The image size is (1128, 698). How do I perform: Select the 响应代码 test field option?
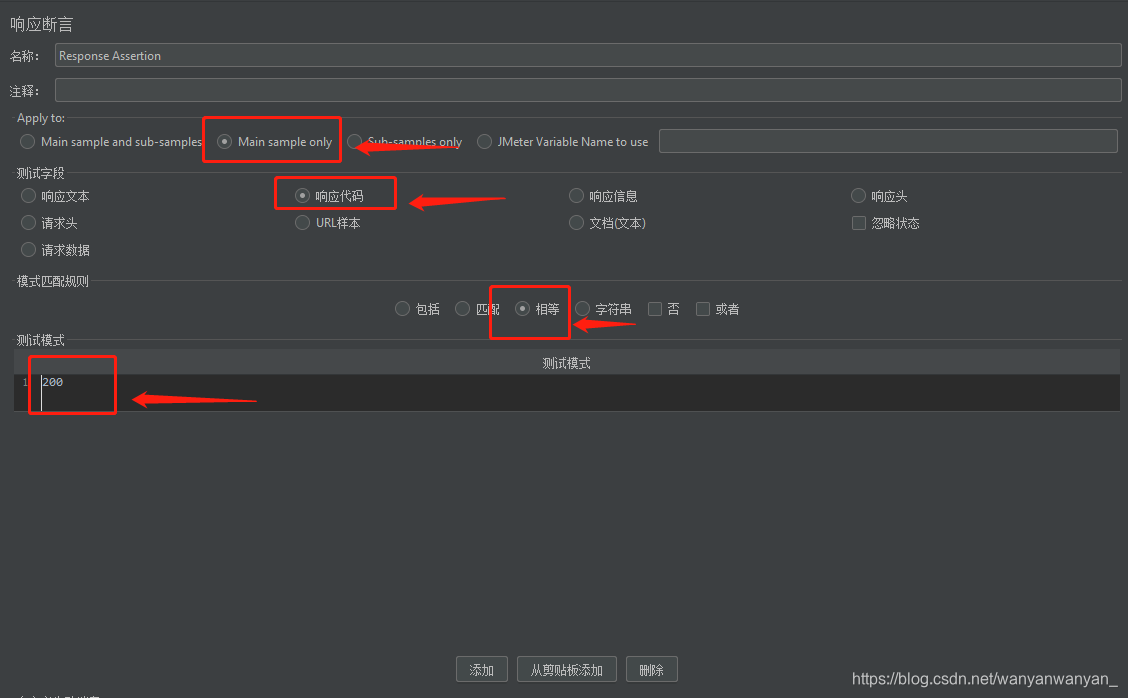[x=302, y=195]
